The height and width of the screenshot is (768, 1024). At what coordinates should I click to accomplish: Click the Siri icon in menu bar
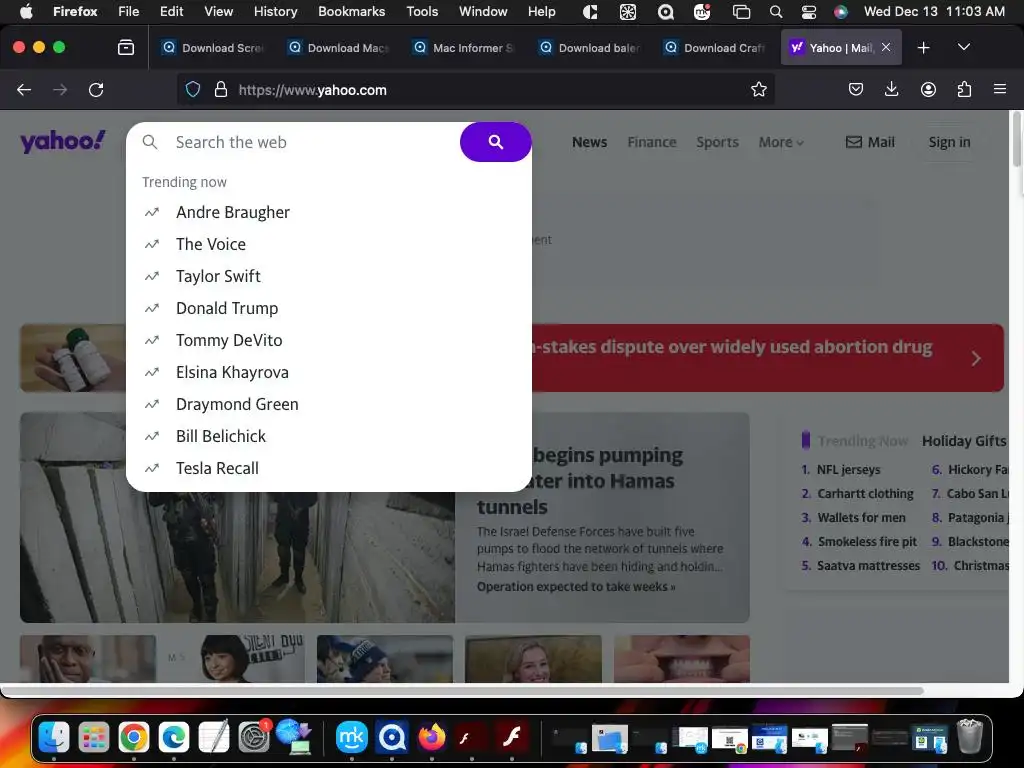(841, 12)
